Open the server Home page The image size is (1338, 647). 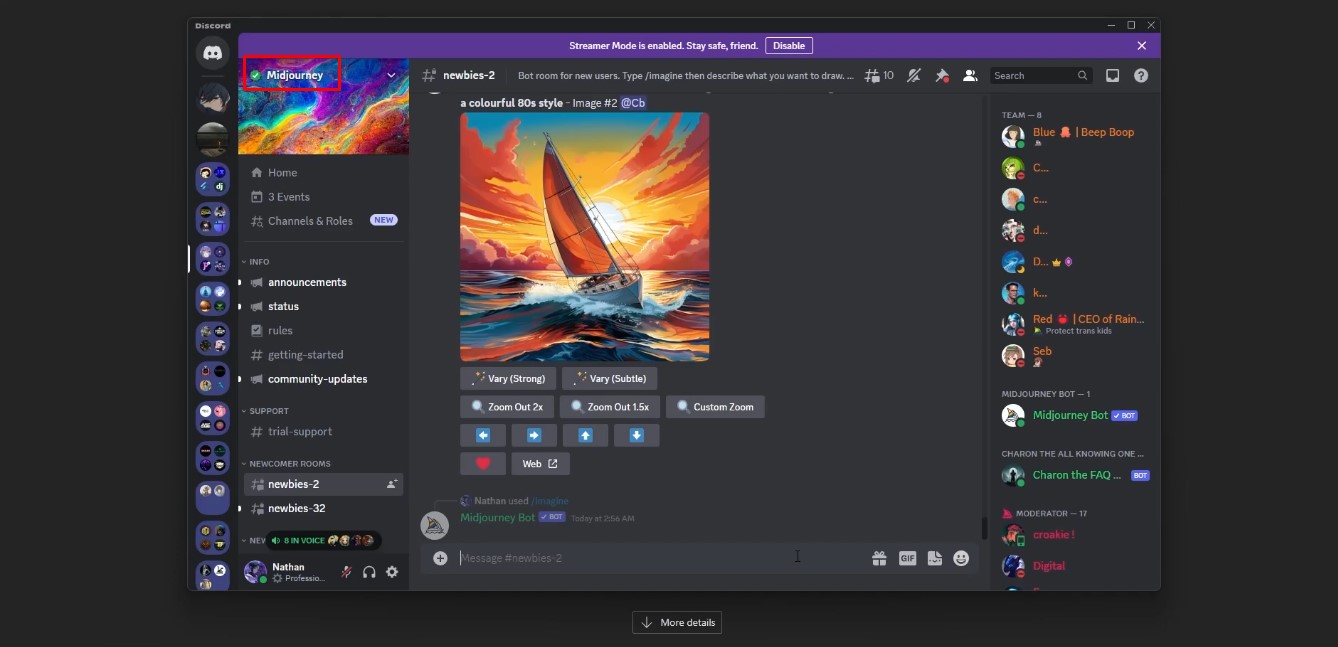coord(322,173)
